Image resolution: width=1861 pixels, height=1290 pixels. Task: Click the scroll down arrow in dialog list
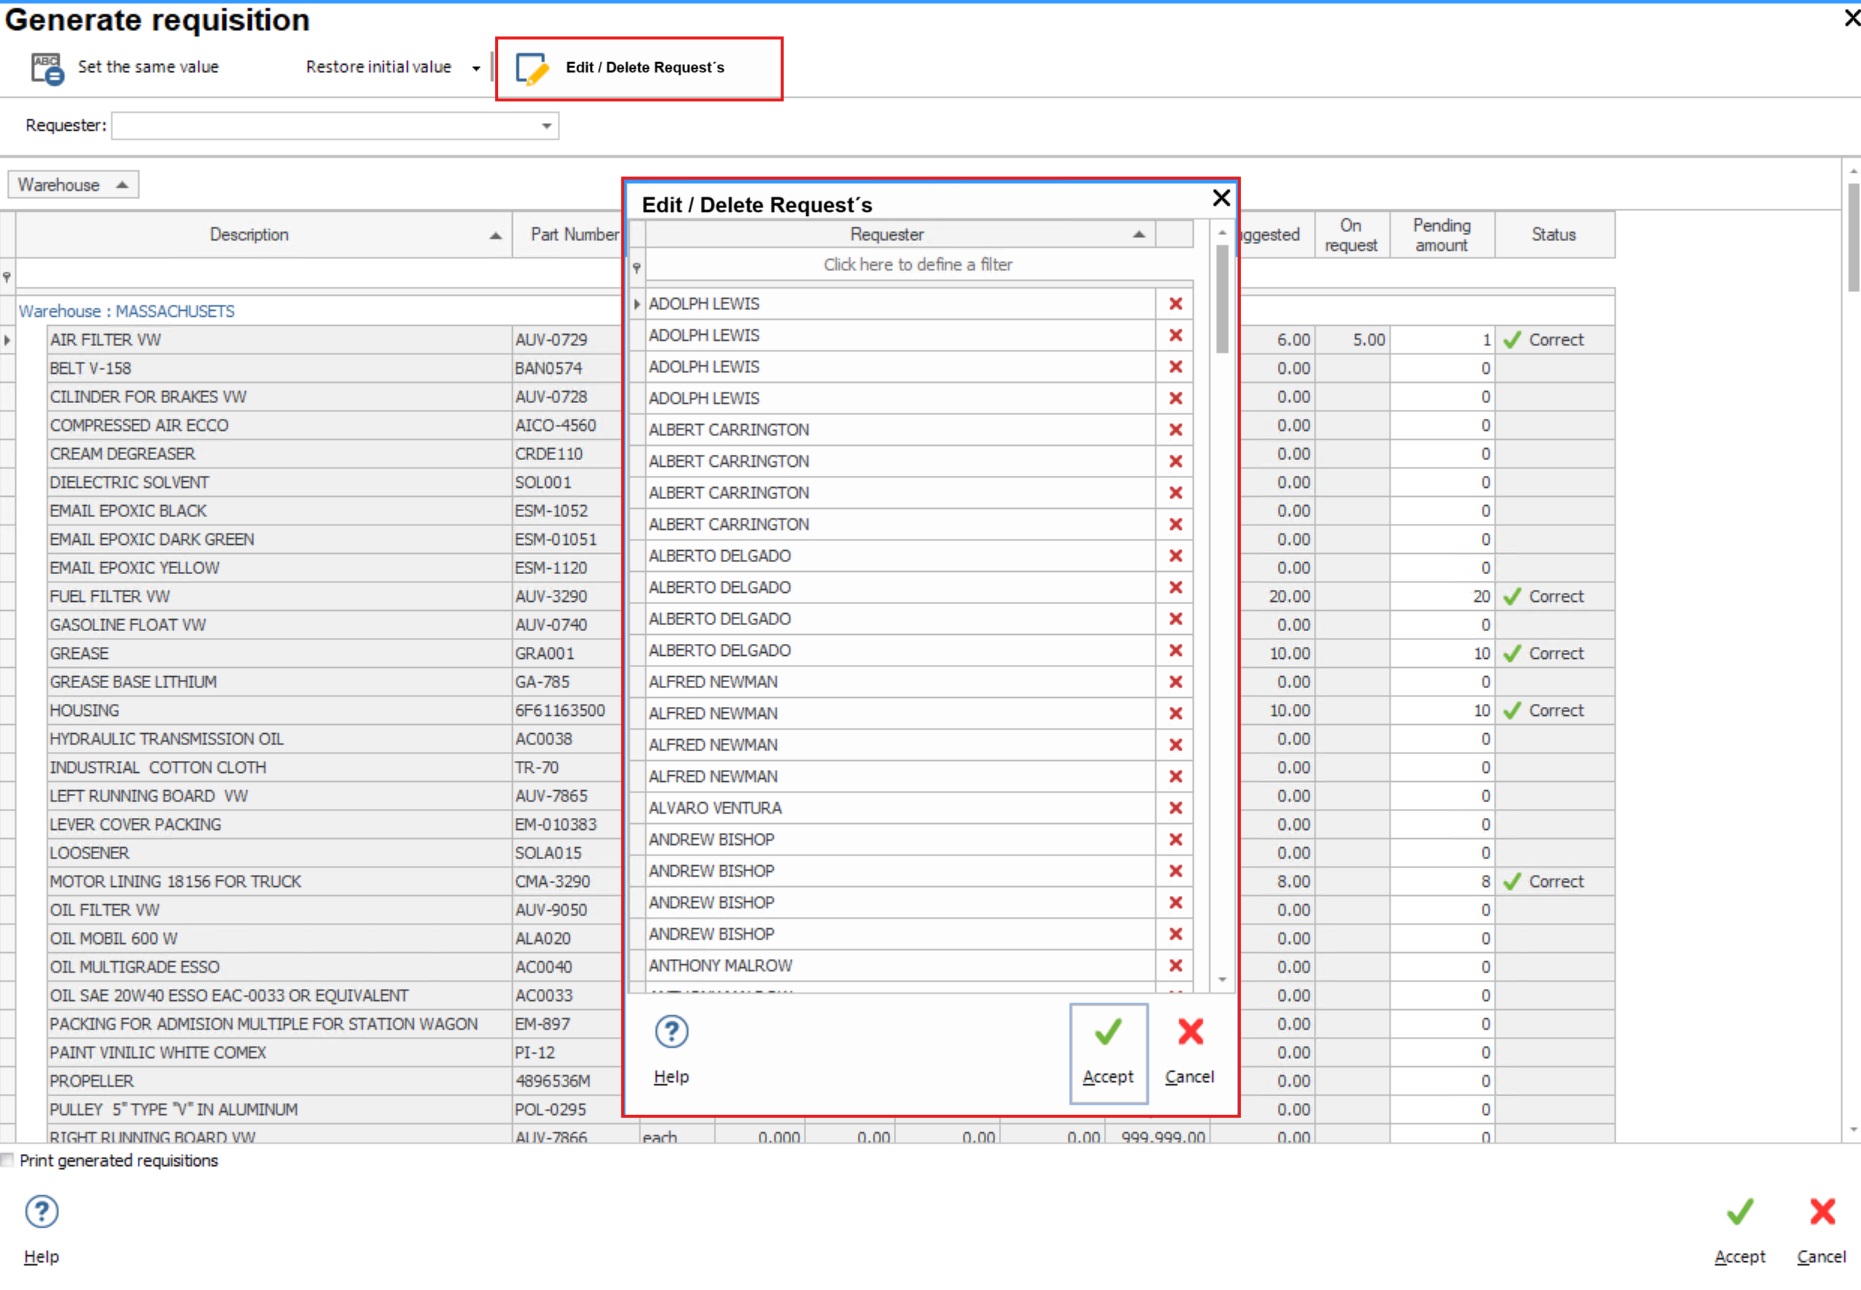(1222, 980)
